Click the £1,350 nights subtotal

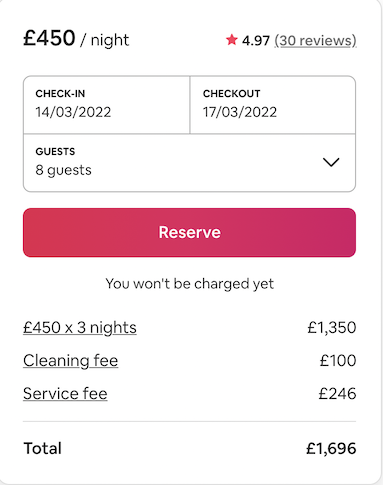pos(332,328)
